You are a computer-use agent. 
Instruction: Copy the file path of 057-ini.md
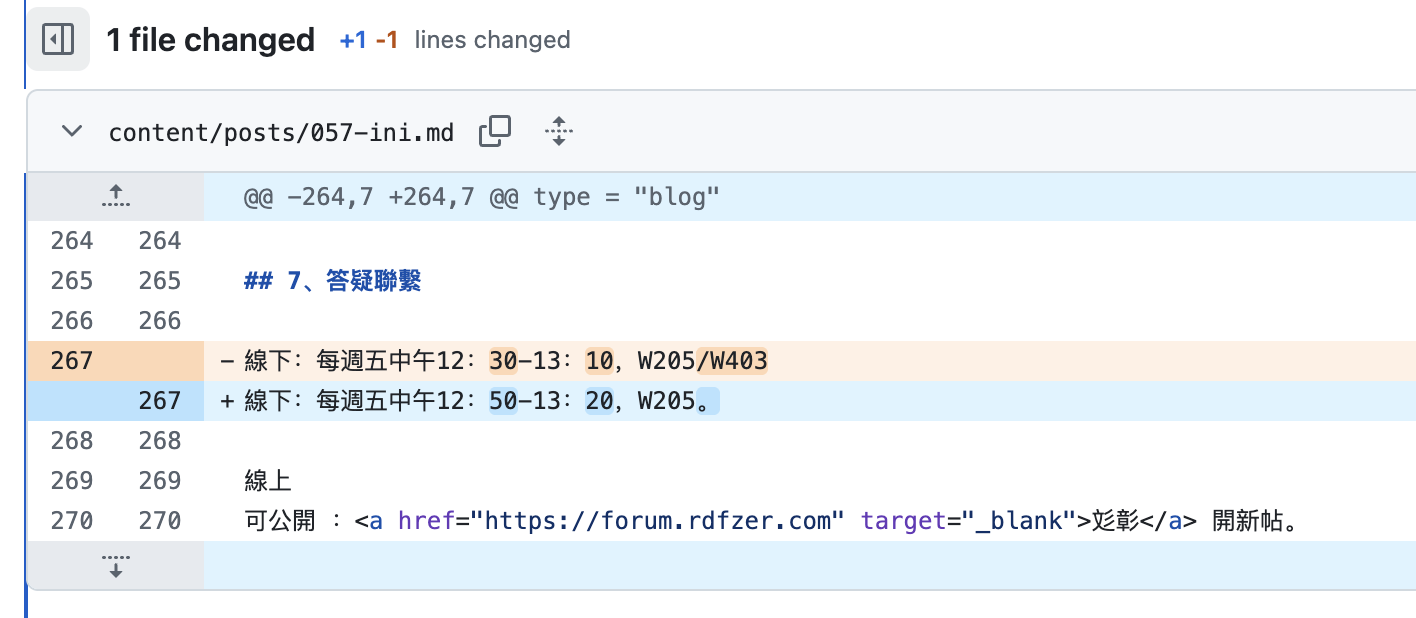(x=495, y=131)
